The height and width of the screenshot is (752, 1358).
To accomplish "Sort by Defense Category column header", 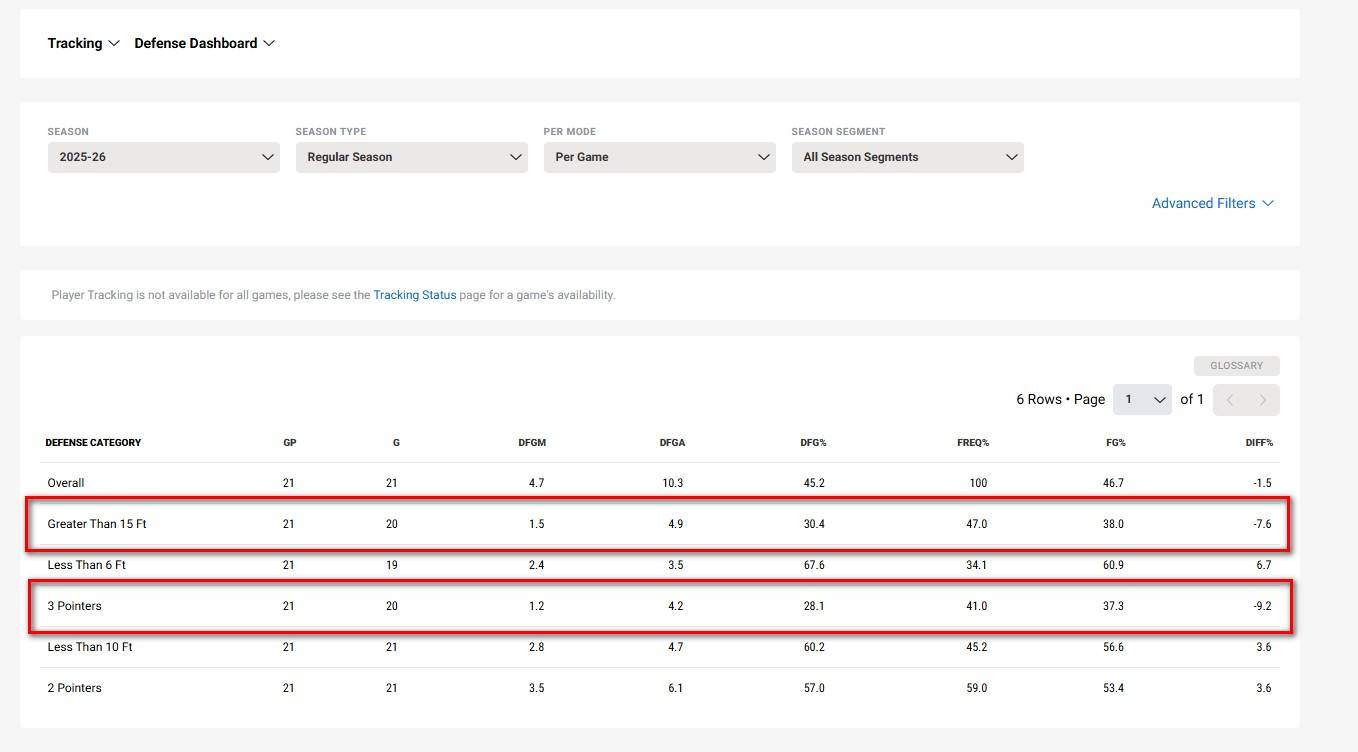I will (93, 442).
